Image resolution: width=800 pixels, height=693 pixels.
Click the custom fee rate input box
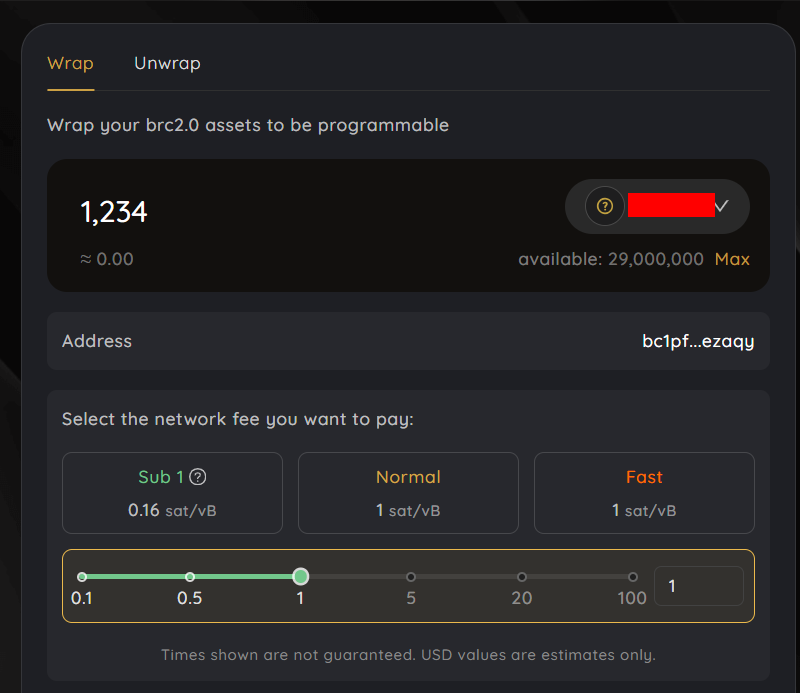tap(698, 586)
